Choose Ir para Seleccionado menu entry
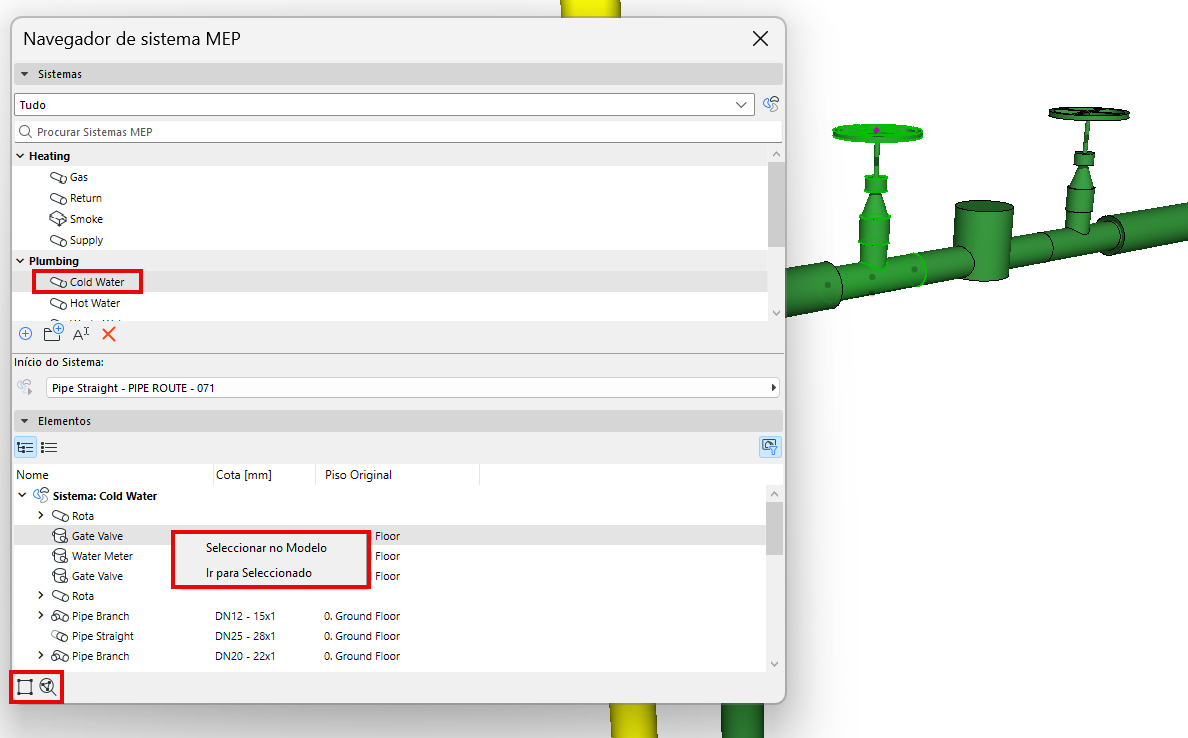This screenshot has width=1188, height=738. click(x=258, y=573)
